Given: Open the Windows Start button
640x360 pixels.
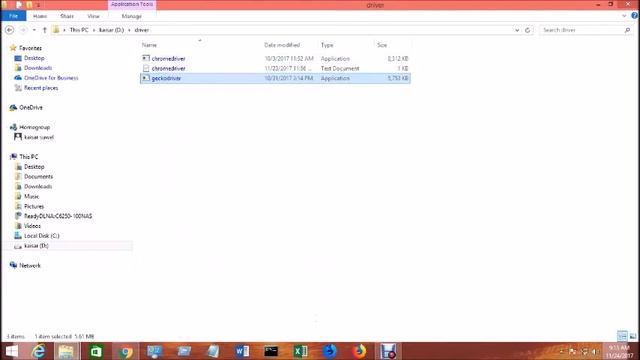Looking at the screenshot, I should coord(12,351).
